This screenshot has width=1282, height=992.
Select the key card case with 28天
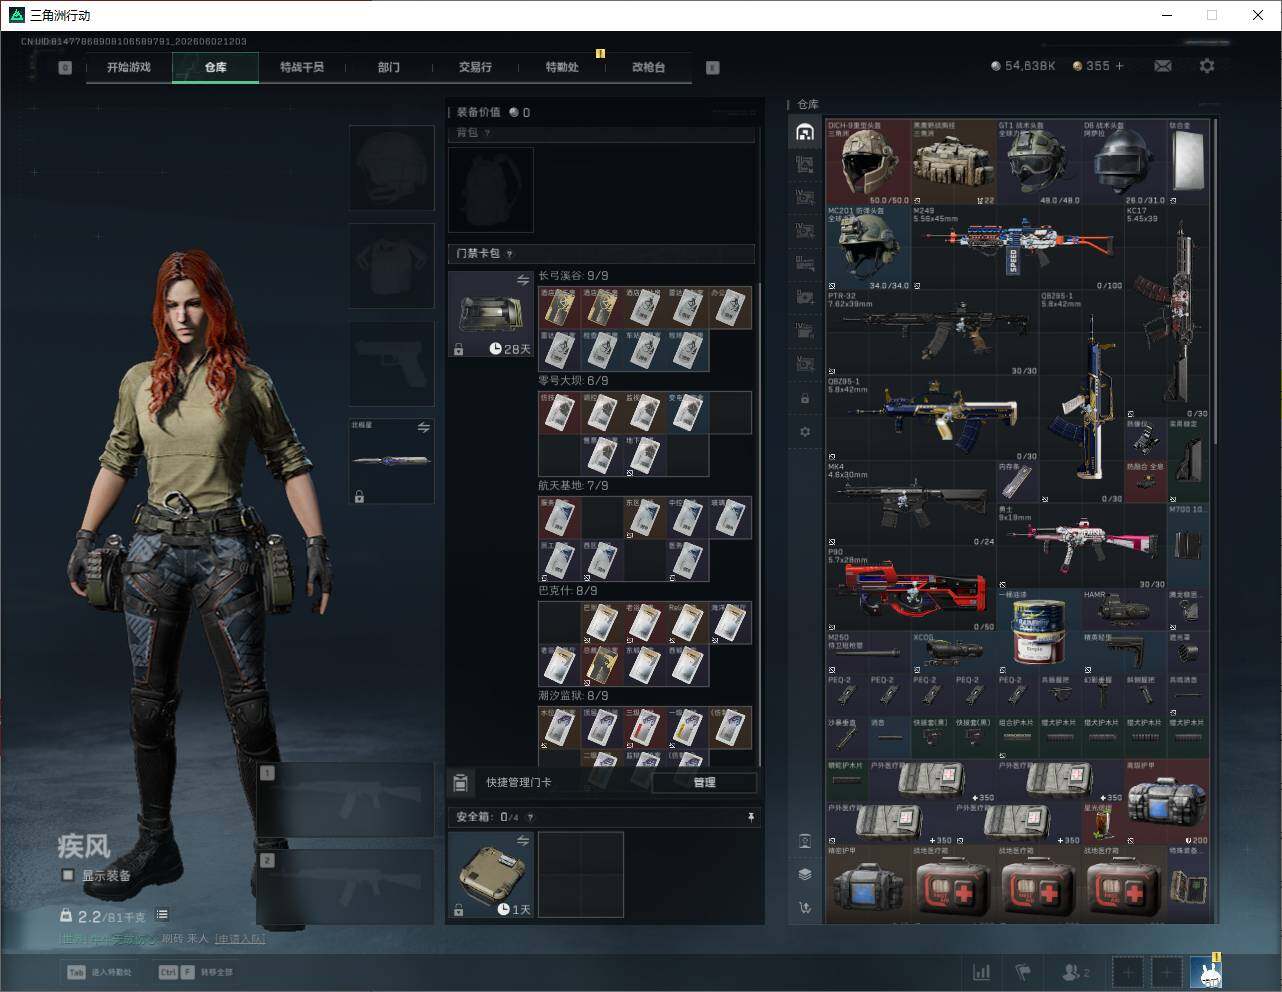pyautogui.click(x=490, y=314)
